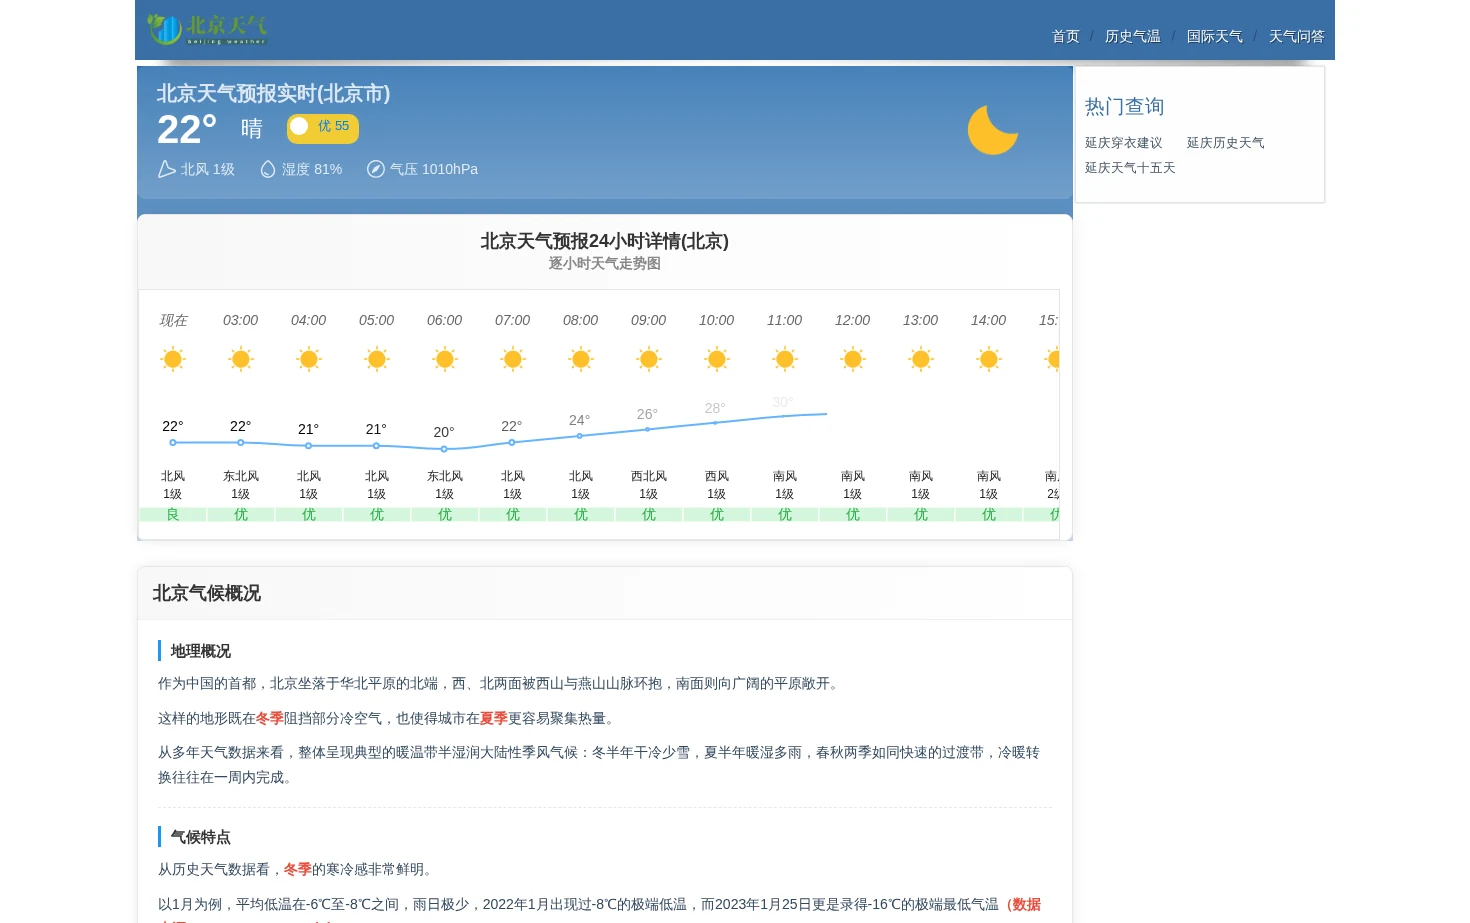
Task: Click the 22° data point at 现在 on chart
Action: tap(173, 442)
